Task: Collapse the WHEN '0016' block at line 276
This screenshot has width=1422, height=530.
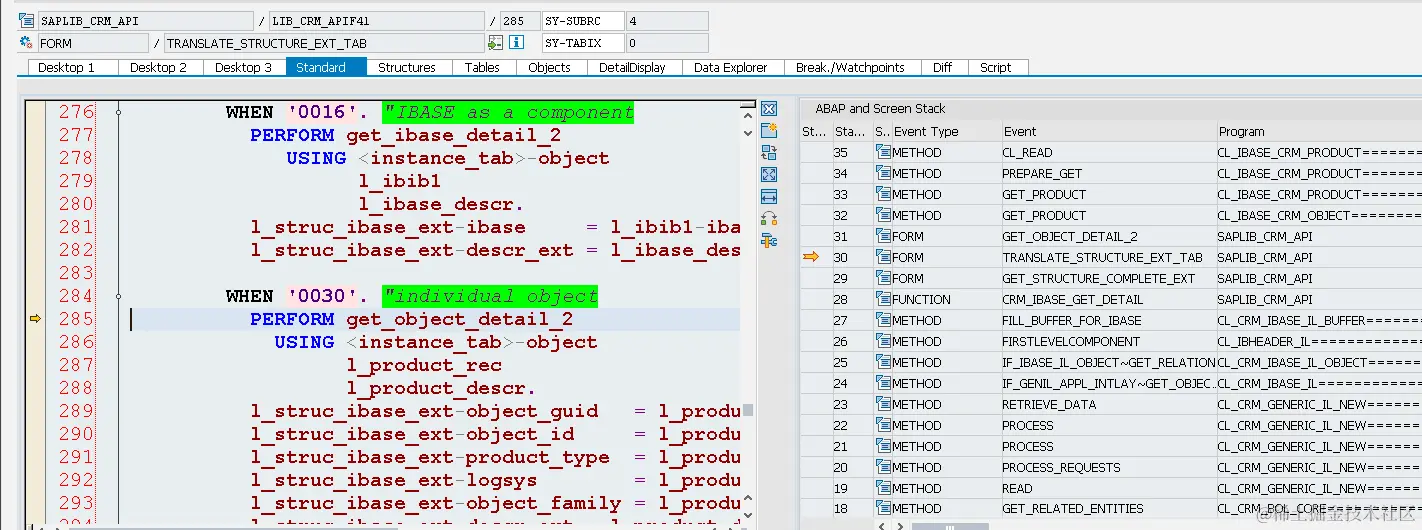Action: 118,112
